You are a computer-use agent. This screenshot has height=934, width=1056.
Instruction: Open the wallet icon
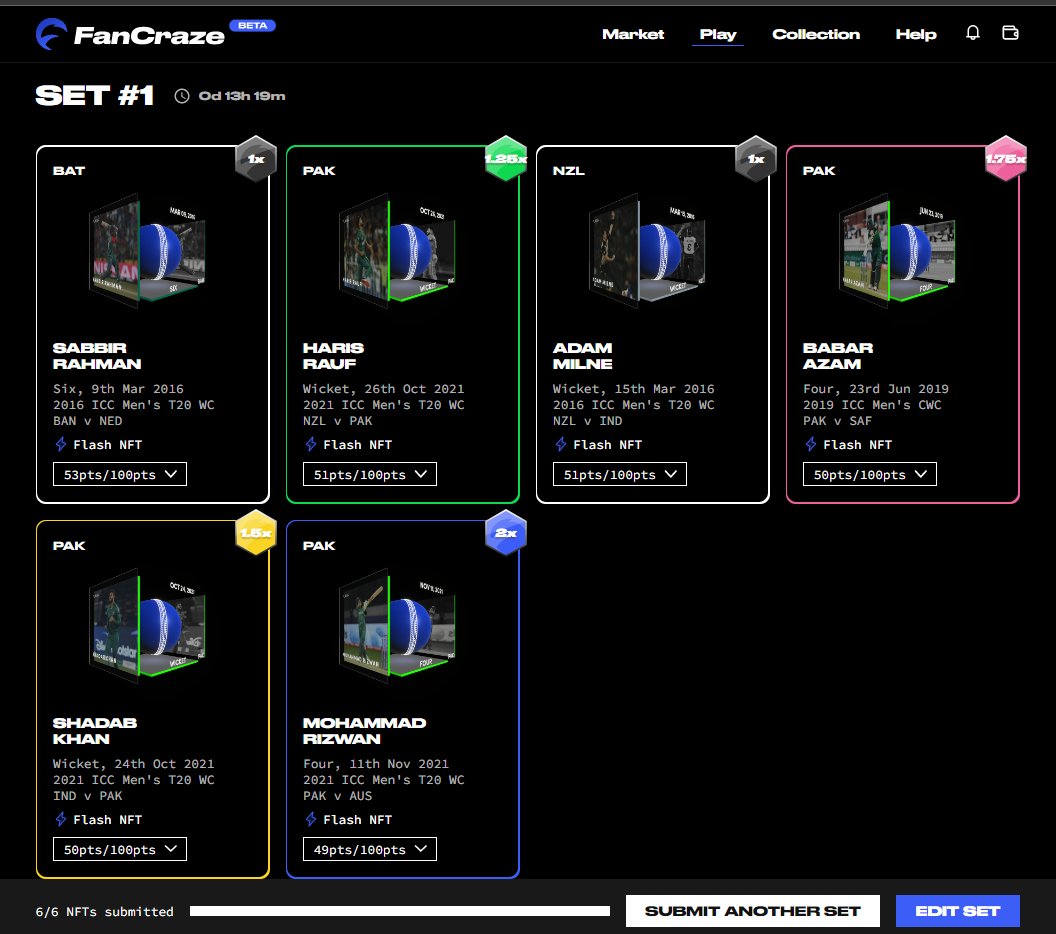(x=1010, y=33)
